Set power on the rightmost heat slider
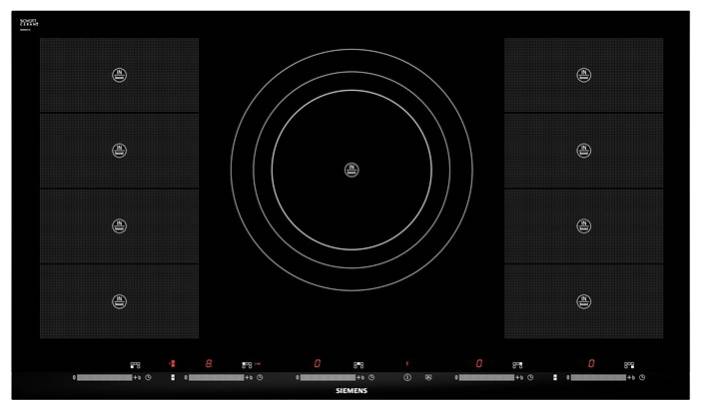The image size is (701, 410). coord(598,378)
